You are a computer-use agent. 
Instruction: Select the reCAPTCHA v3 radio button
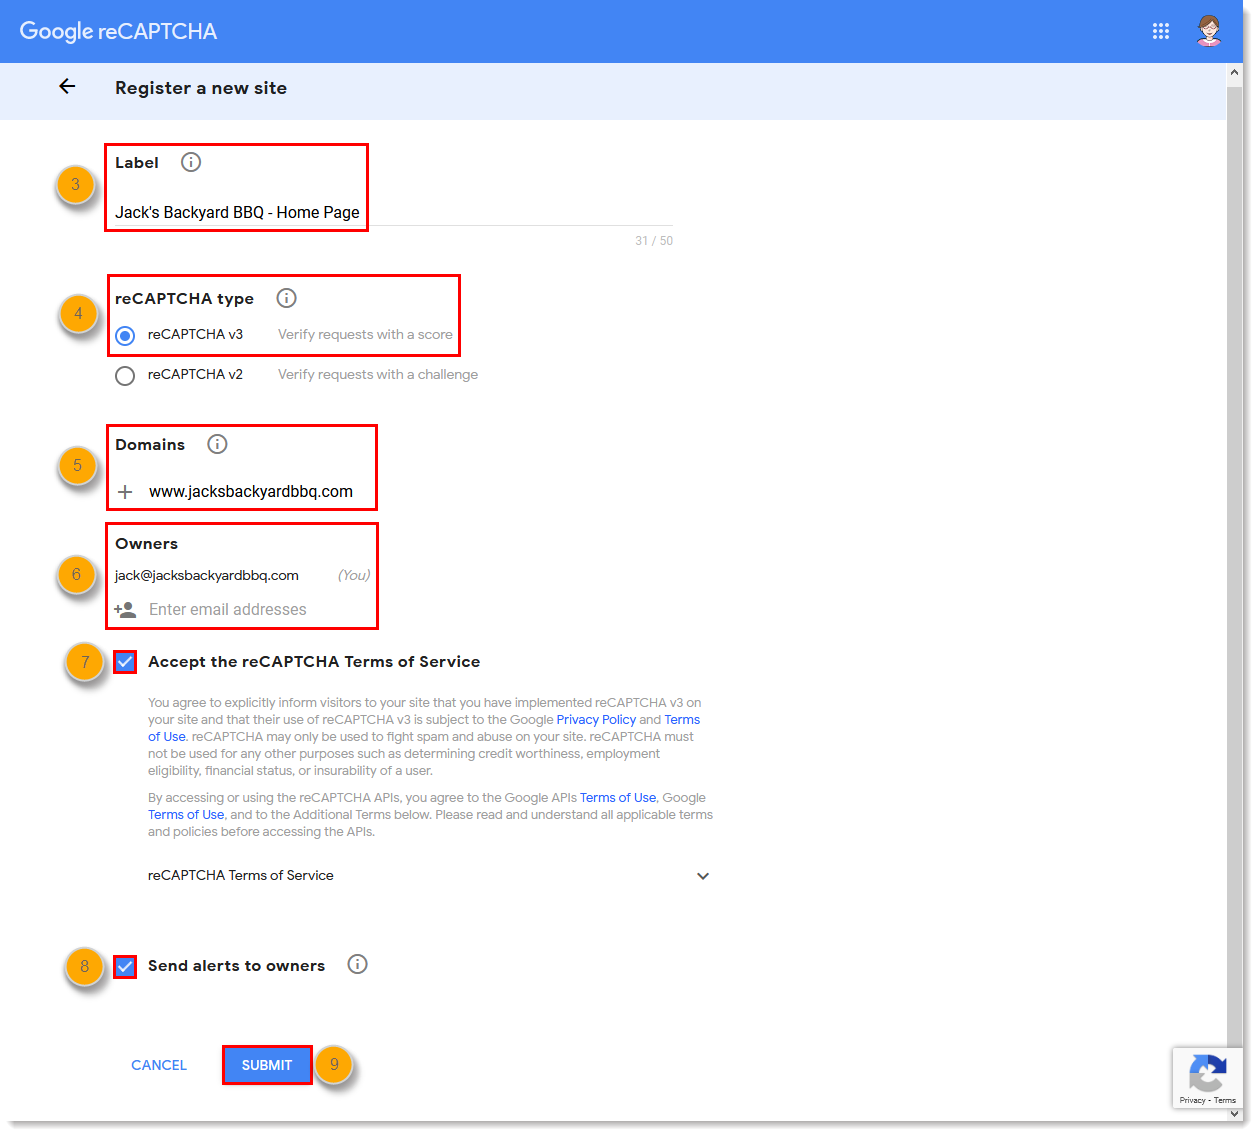(125, 336)
